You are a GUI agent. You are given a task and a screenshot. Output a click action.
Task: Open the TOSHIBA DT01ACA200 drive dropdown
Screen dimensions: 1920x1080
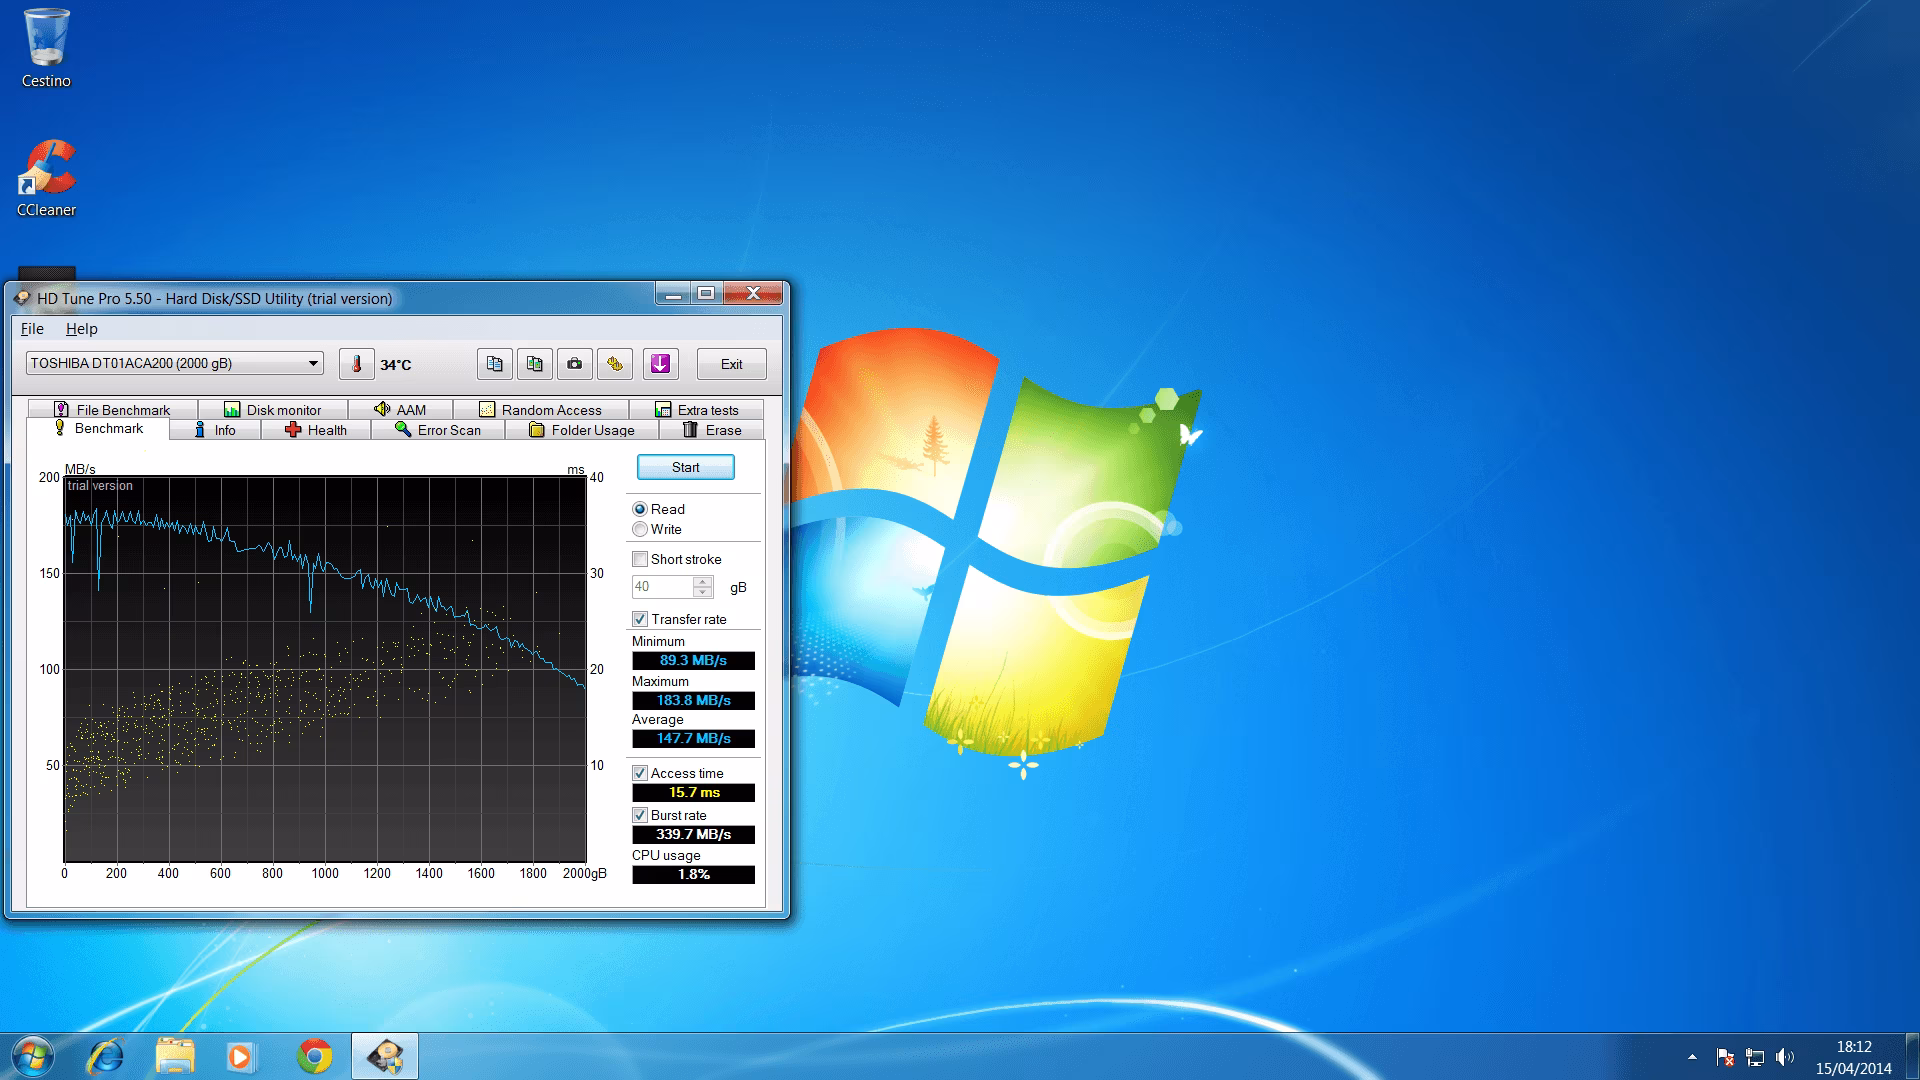click(x=175, y=363)
